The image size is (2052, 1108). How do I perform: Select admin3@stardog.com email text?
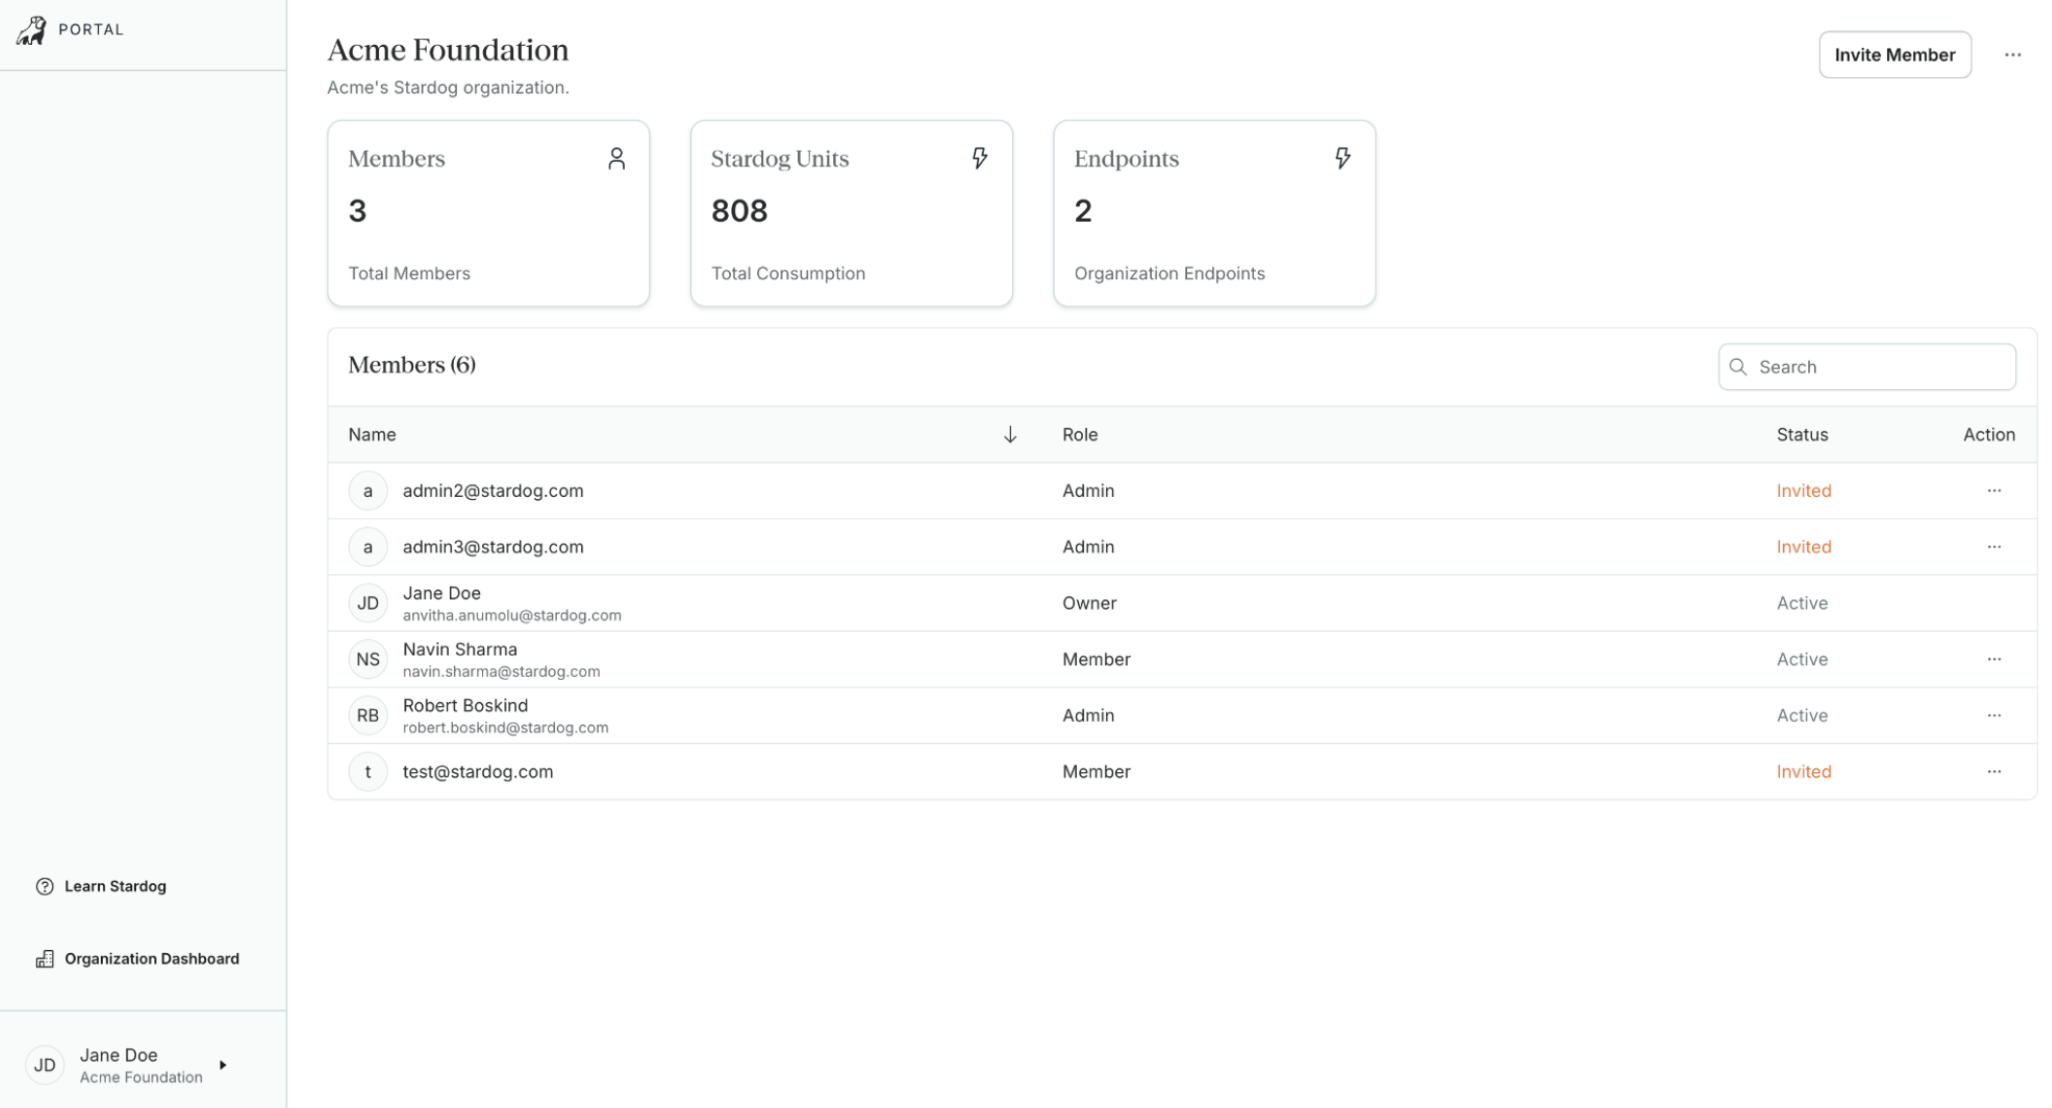pos(493,547)
